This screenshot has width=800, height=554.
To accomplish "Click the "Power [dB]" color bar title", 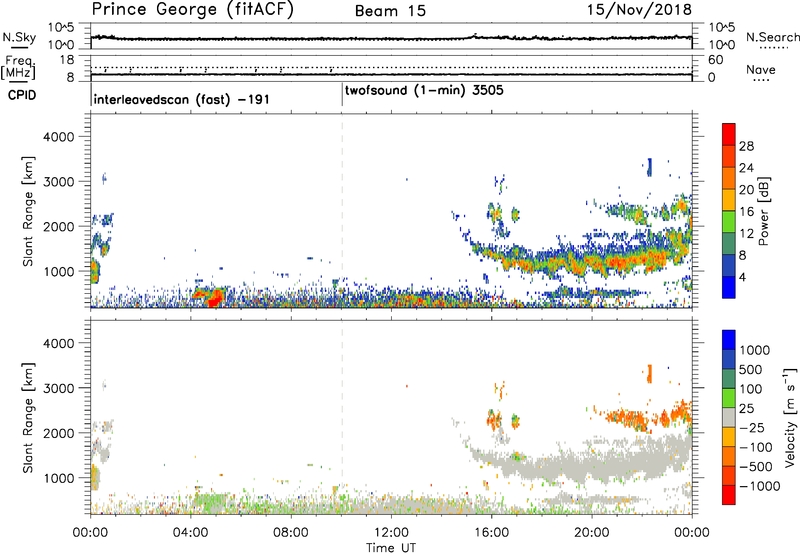I will [x=763, y=212].
